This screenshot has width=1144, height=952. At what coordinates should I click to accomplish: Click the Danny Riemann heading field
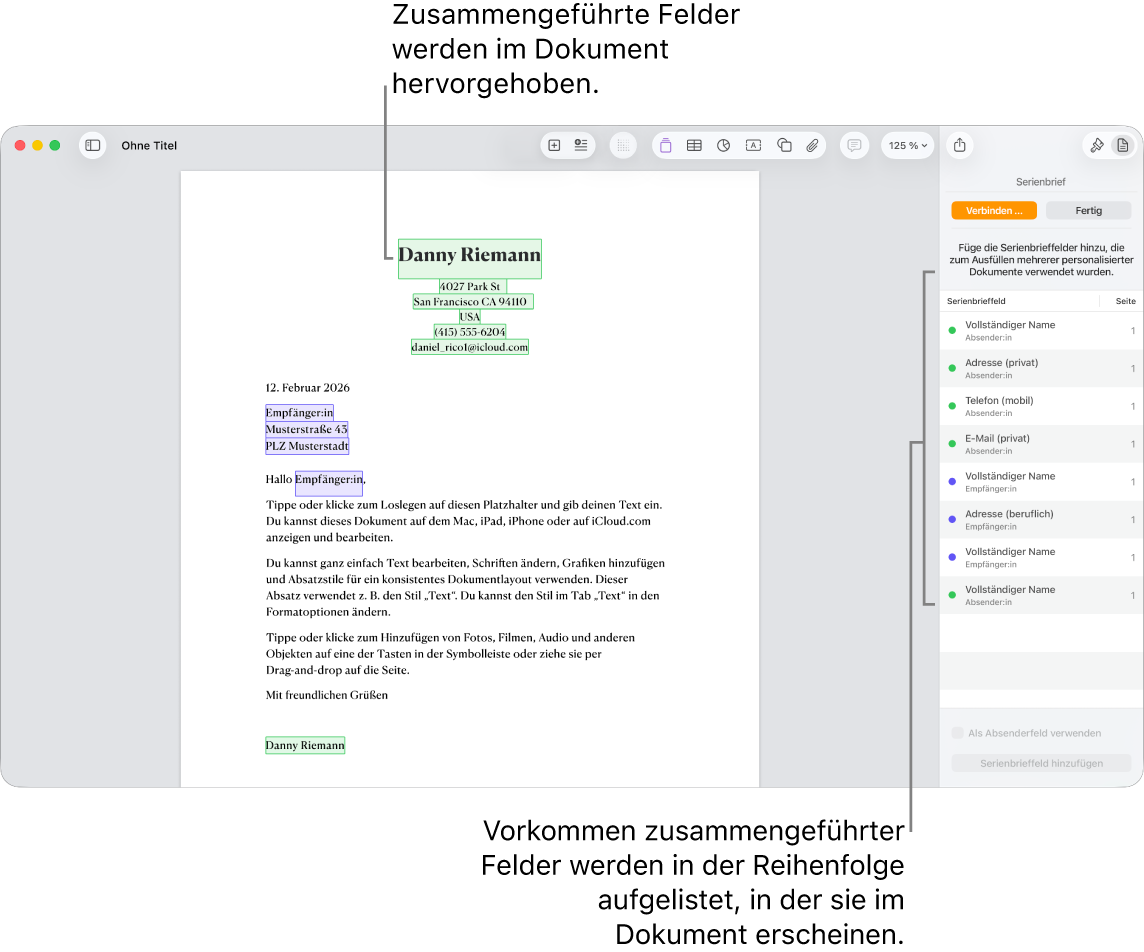point(470,258)
